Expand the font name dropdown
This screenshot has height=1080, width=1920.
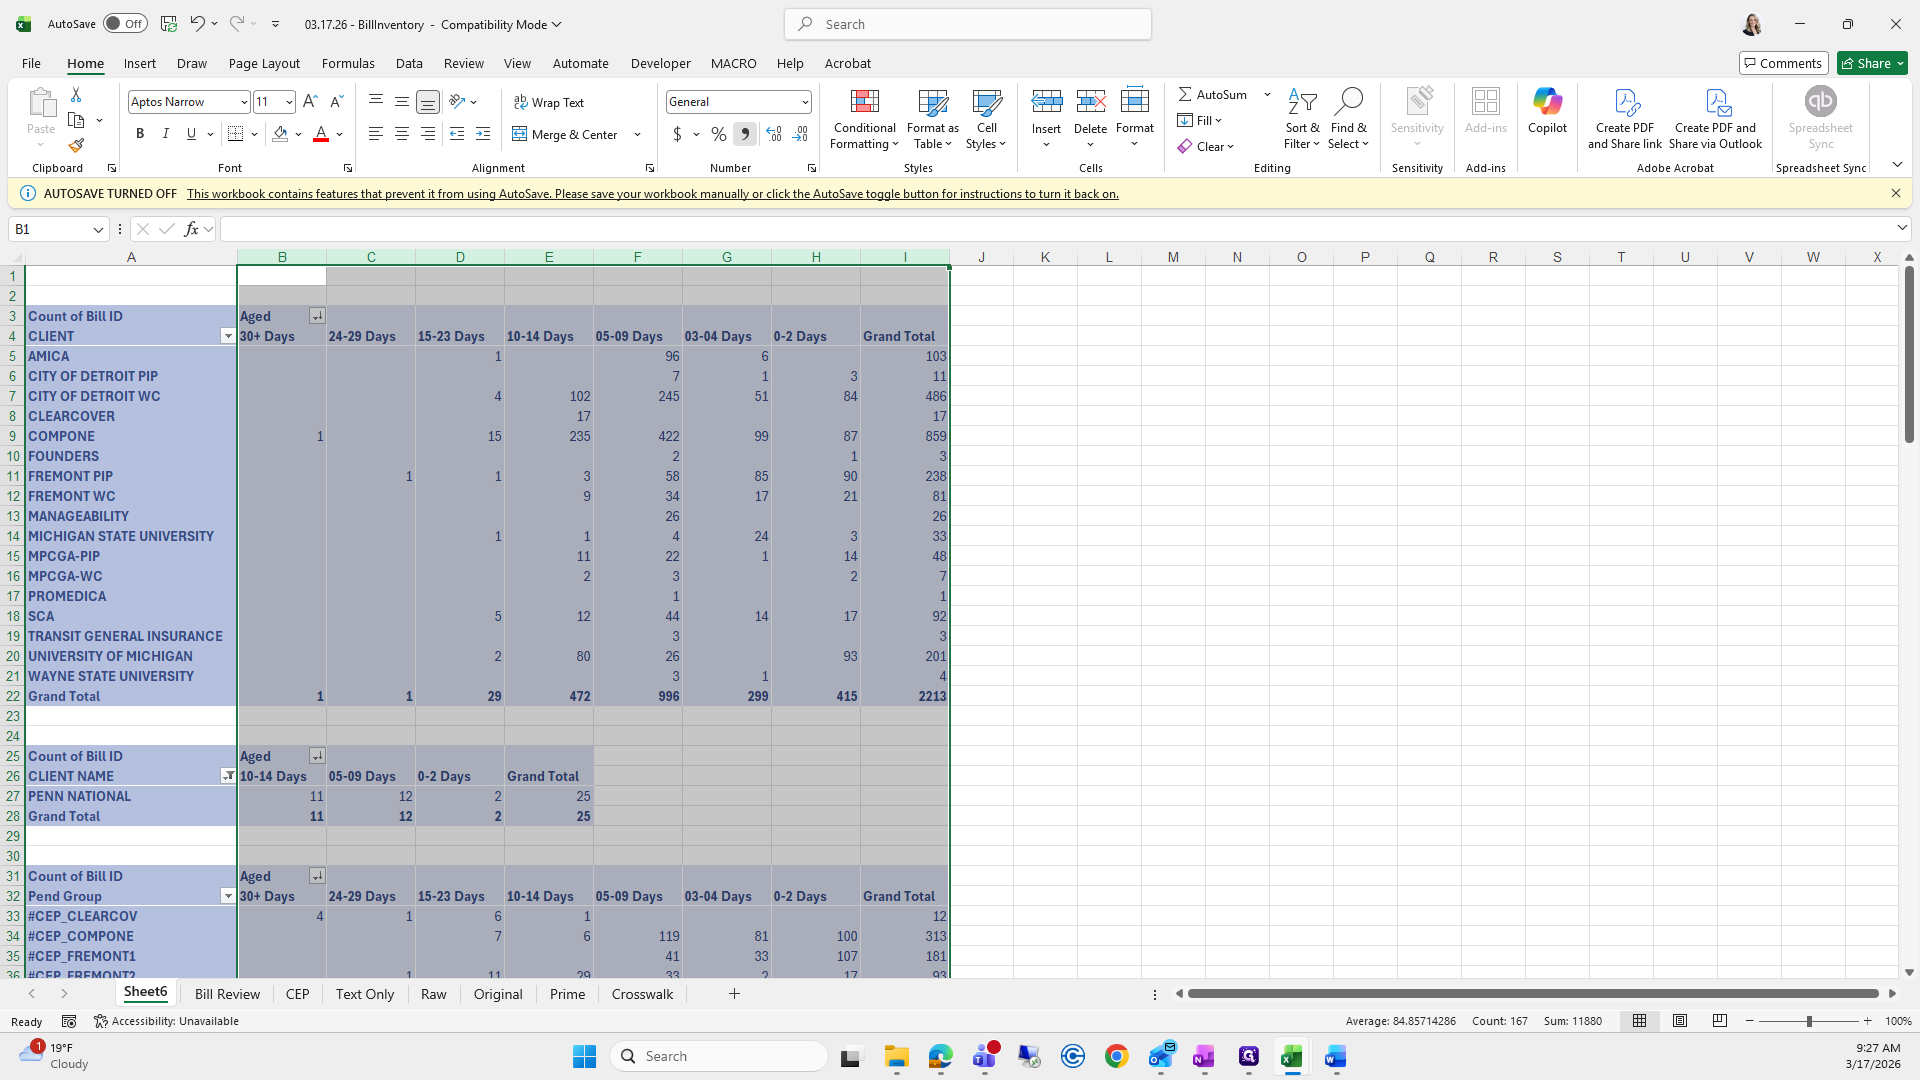coord(243,102)
